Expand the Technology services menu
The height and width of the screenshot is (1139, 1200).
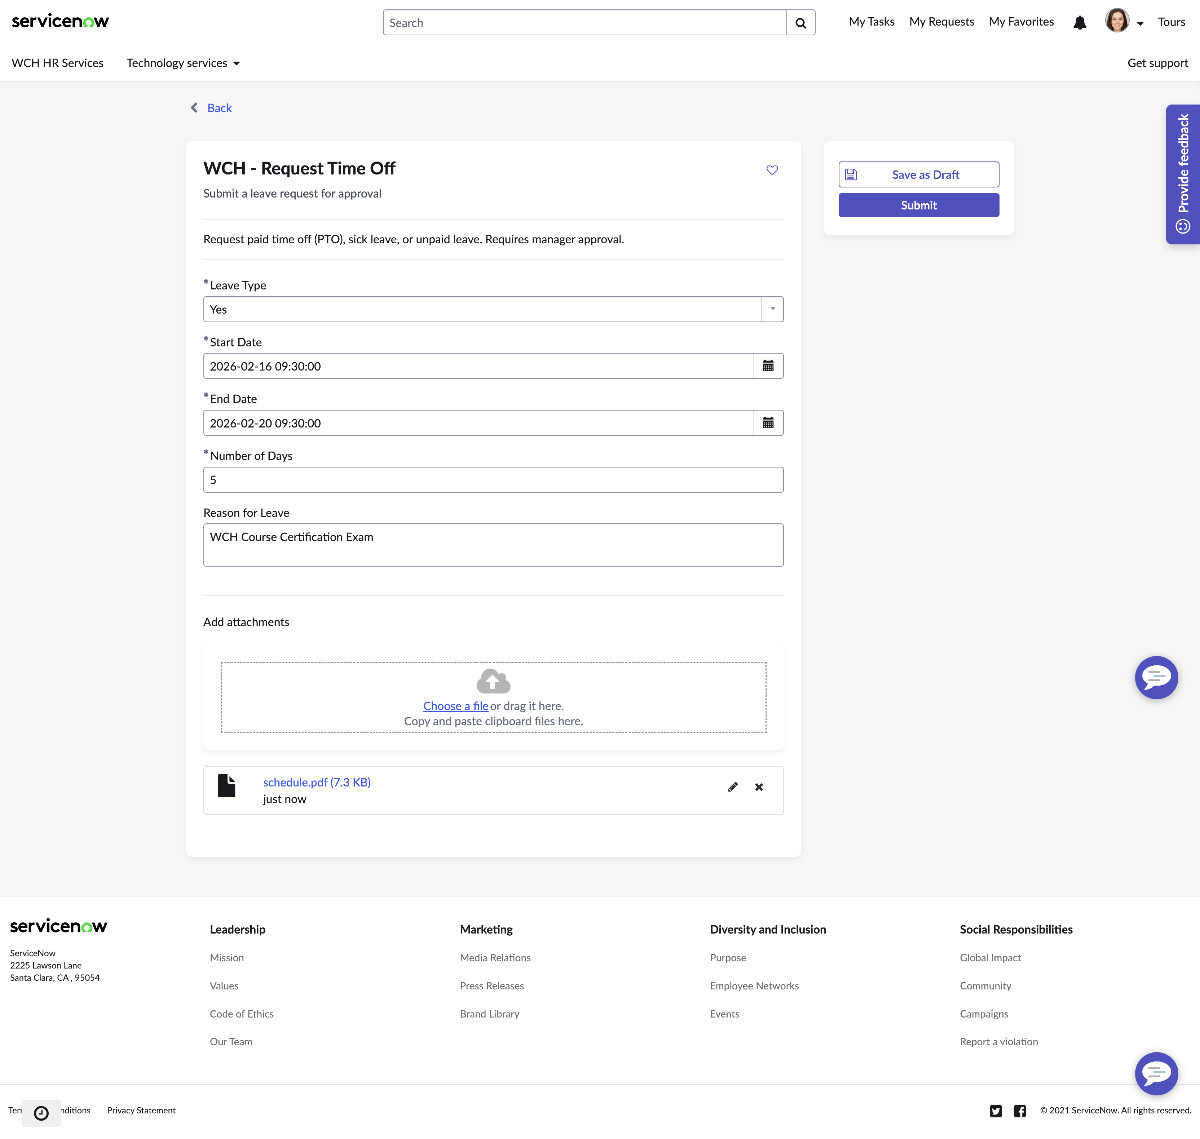[183, 63]
